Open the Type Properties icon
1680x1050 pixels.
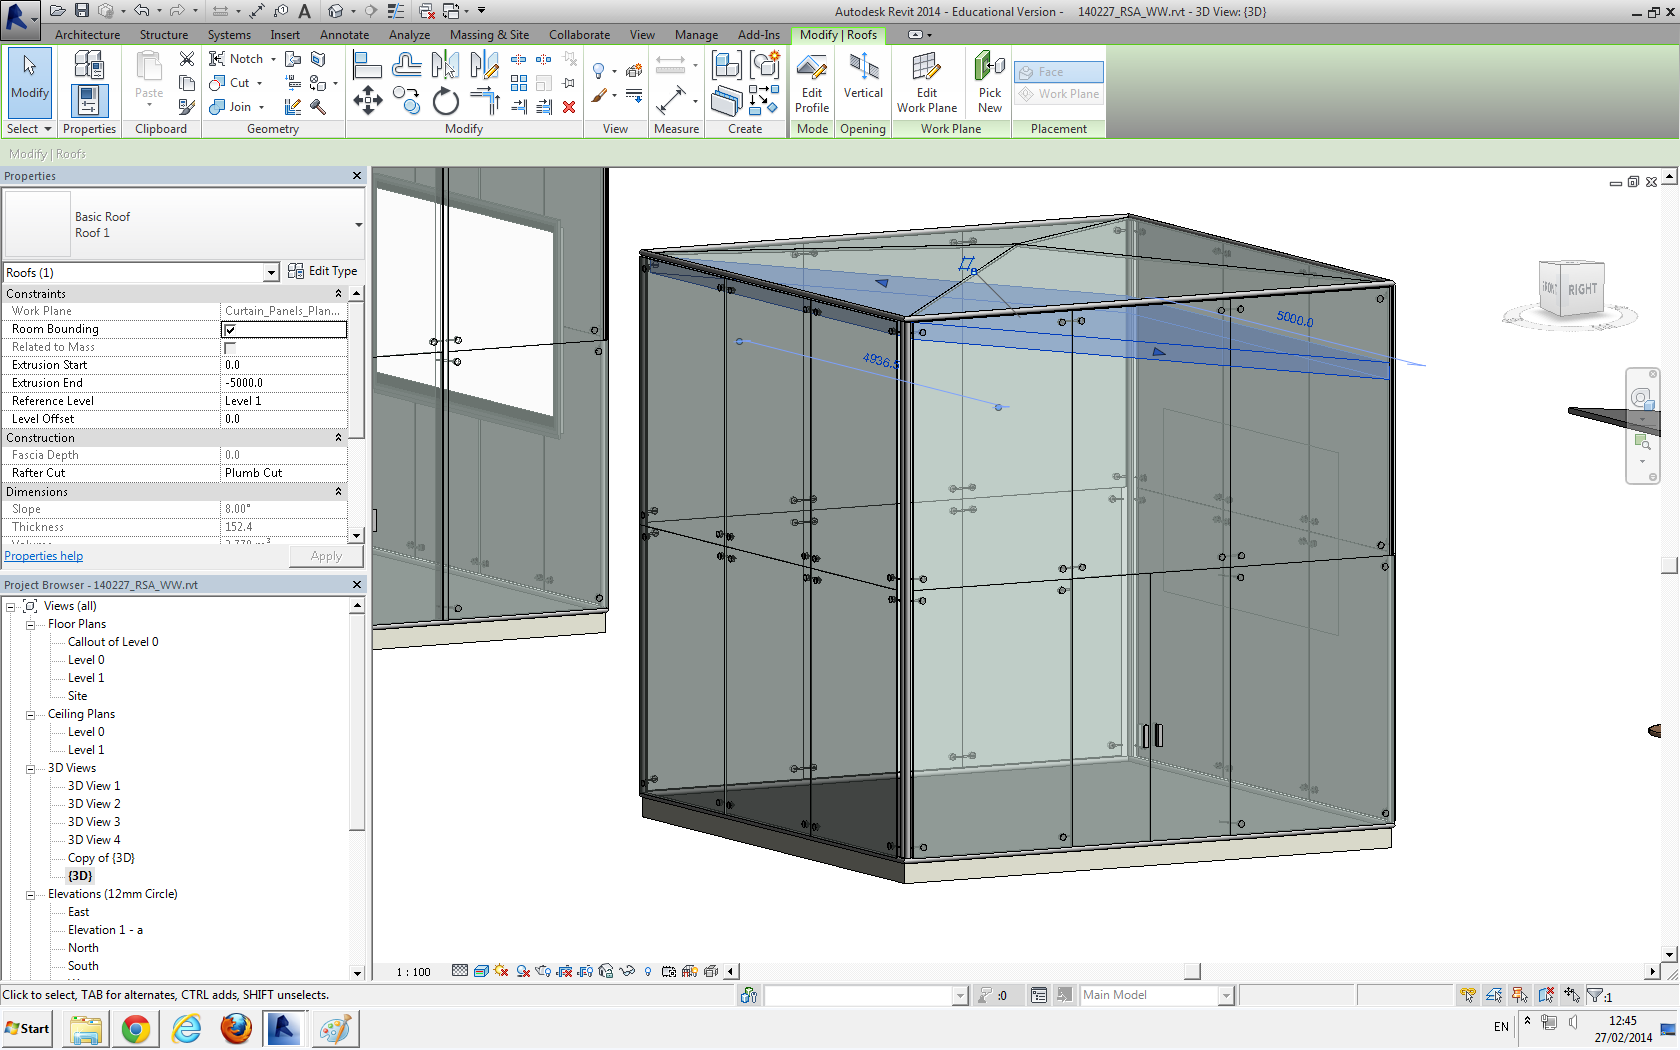88,65
